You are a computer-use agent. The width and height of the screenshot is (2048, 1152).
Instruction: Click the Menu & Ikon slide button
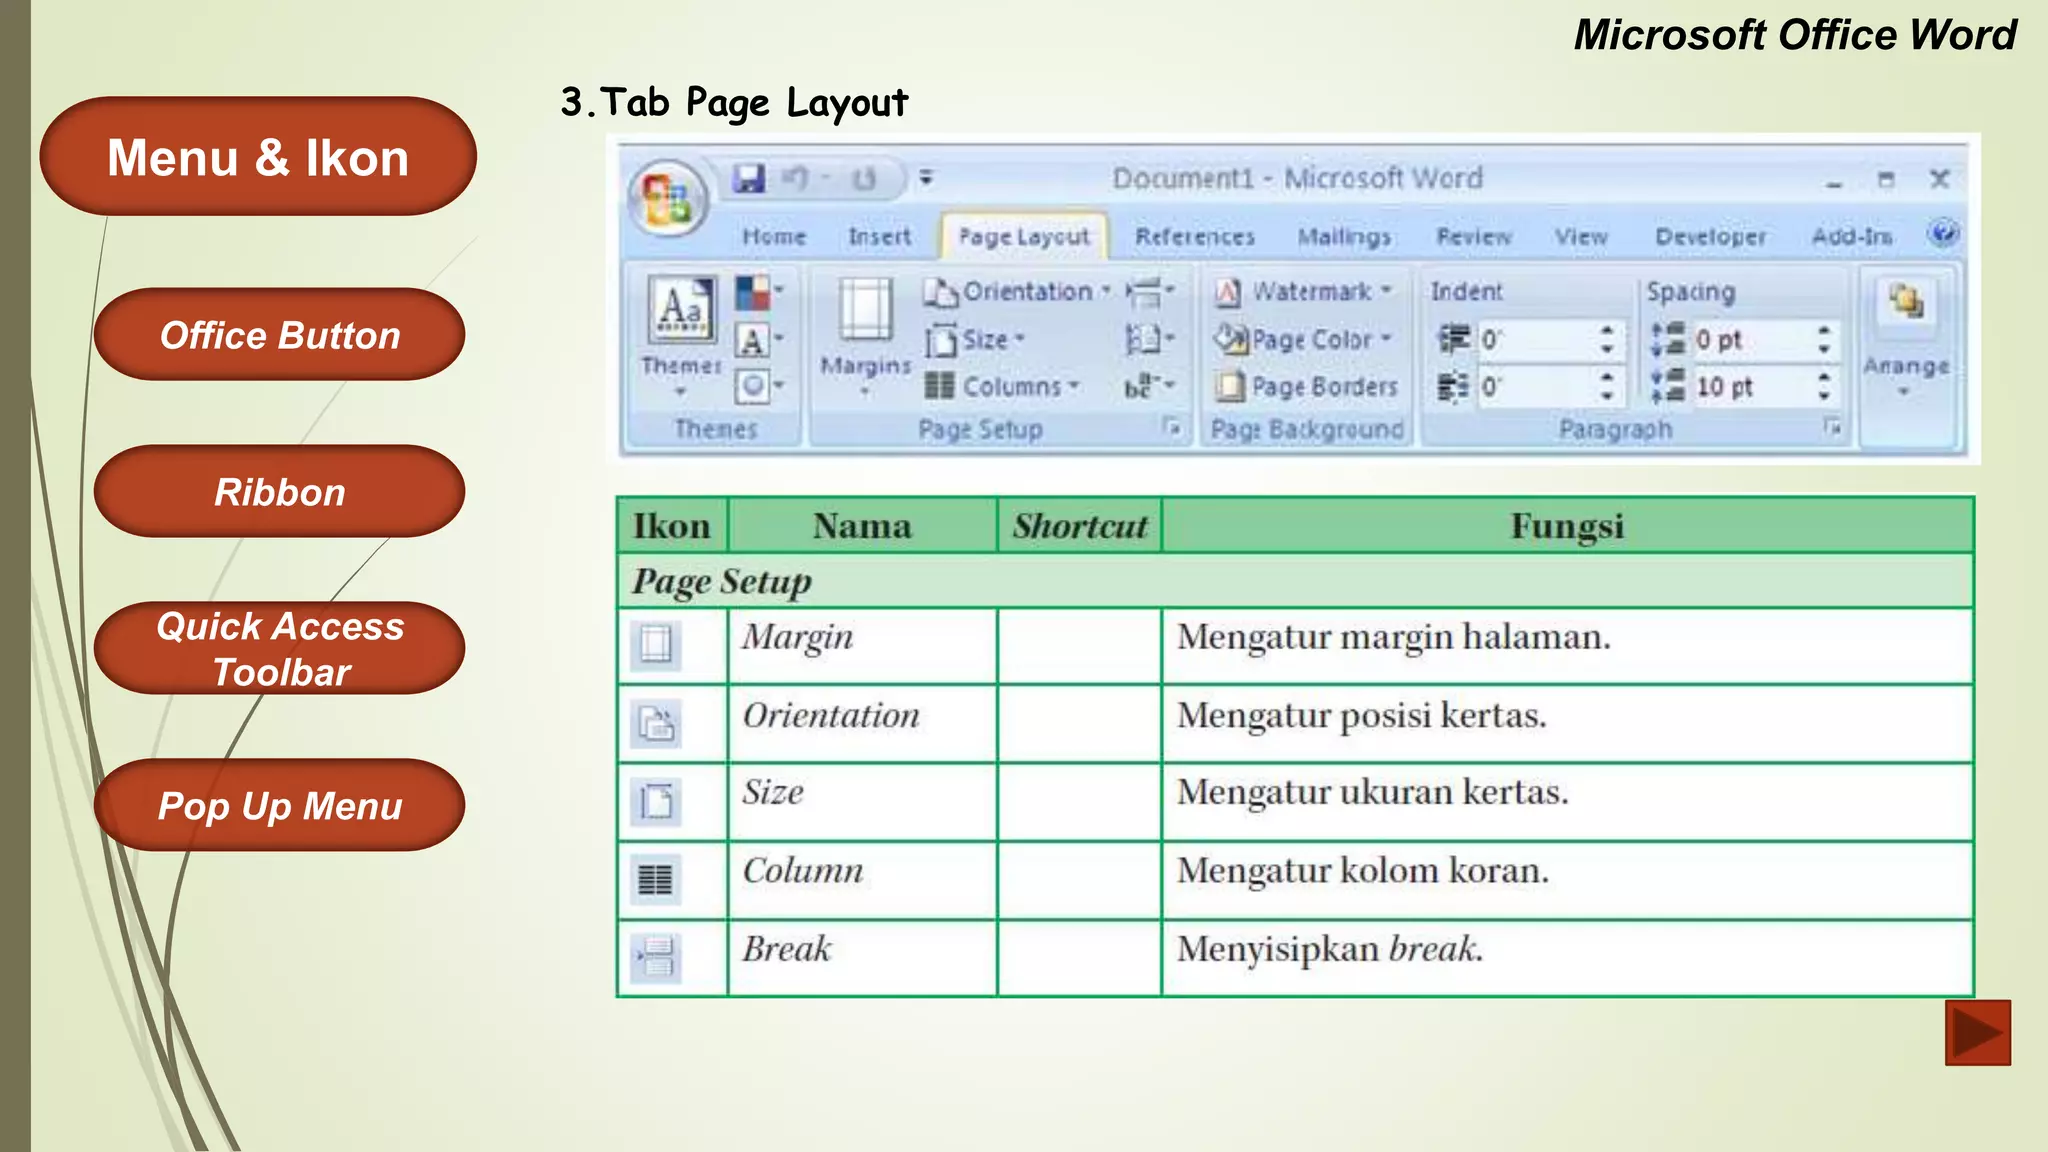point(258,156)
